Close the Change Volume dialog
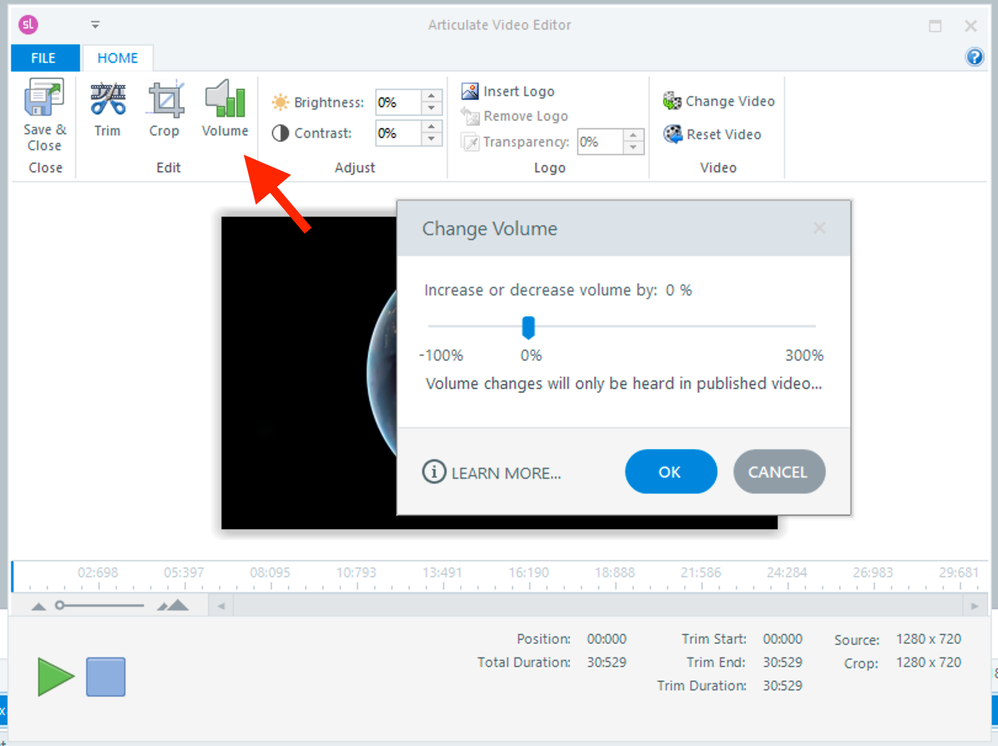 pyautogui.click(x=819, y=228)
